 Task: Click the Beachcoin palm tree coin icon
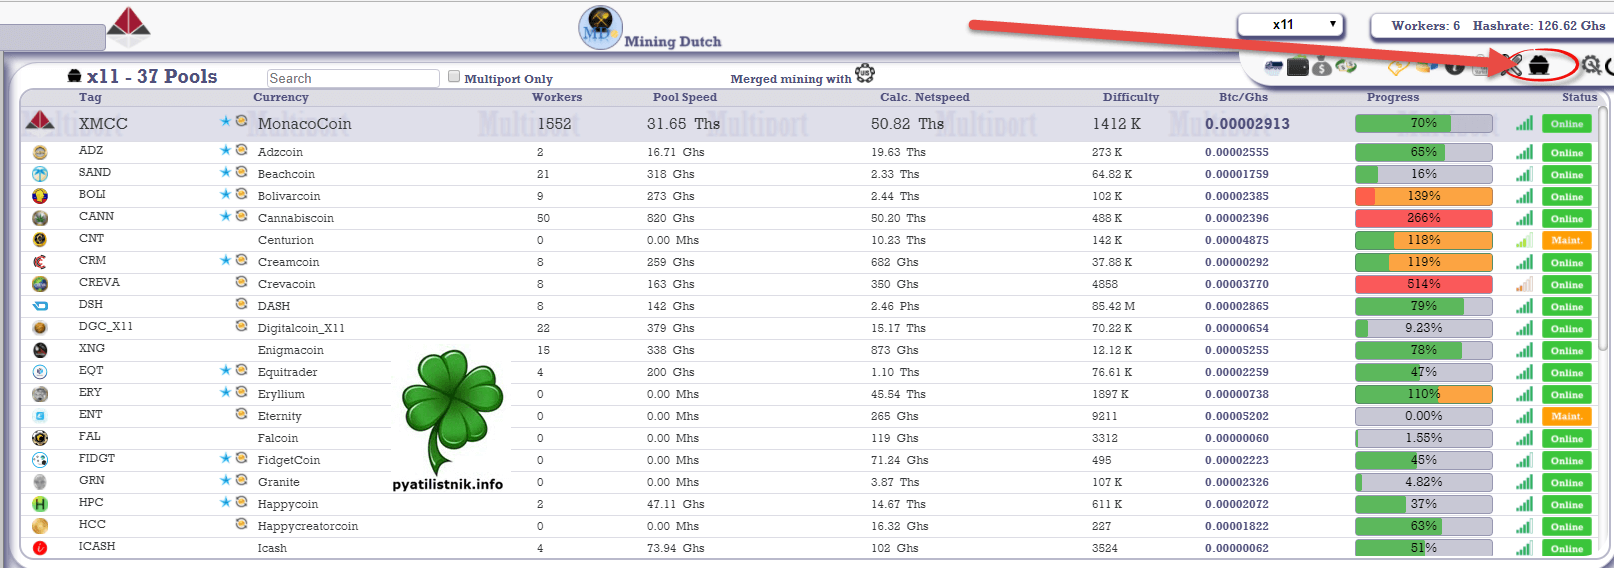tap(40, 174)
